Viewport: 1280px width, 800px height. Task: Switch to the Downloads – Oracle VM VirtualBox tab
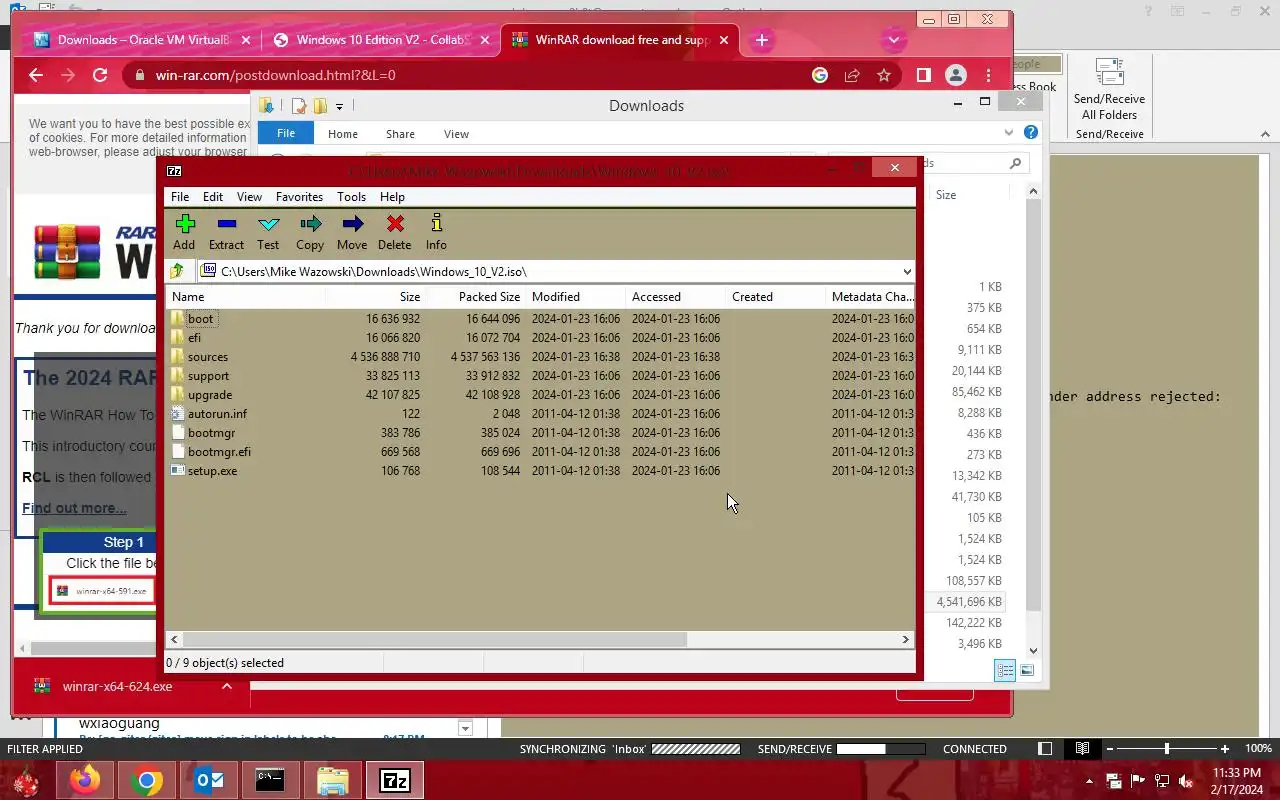coord(143,40)
